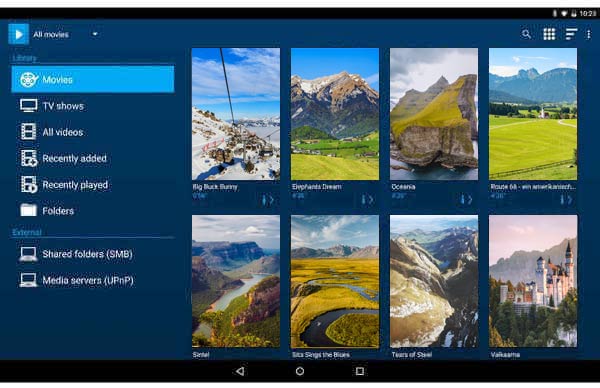Open the search magnifier icon
Viewport: 600px width, 388px height.
(527, 34)
